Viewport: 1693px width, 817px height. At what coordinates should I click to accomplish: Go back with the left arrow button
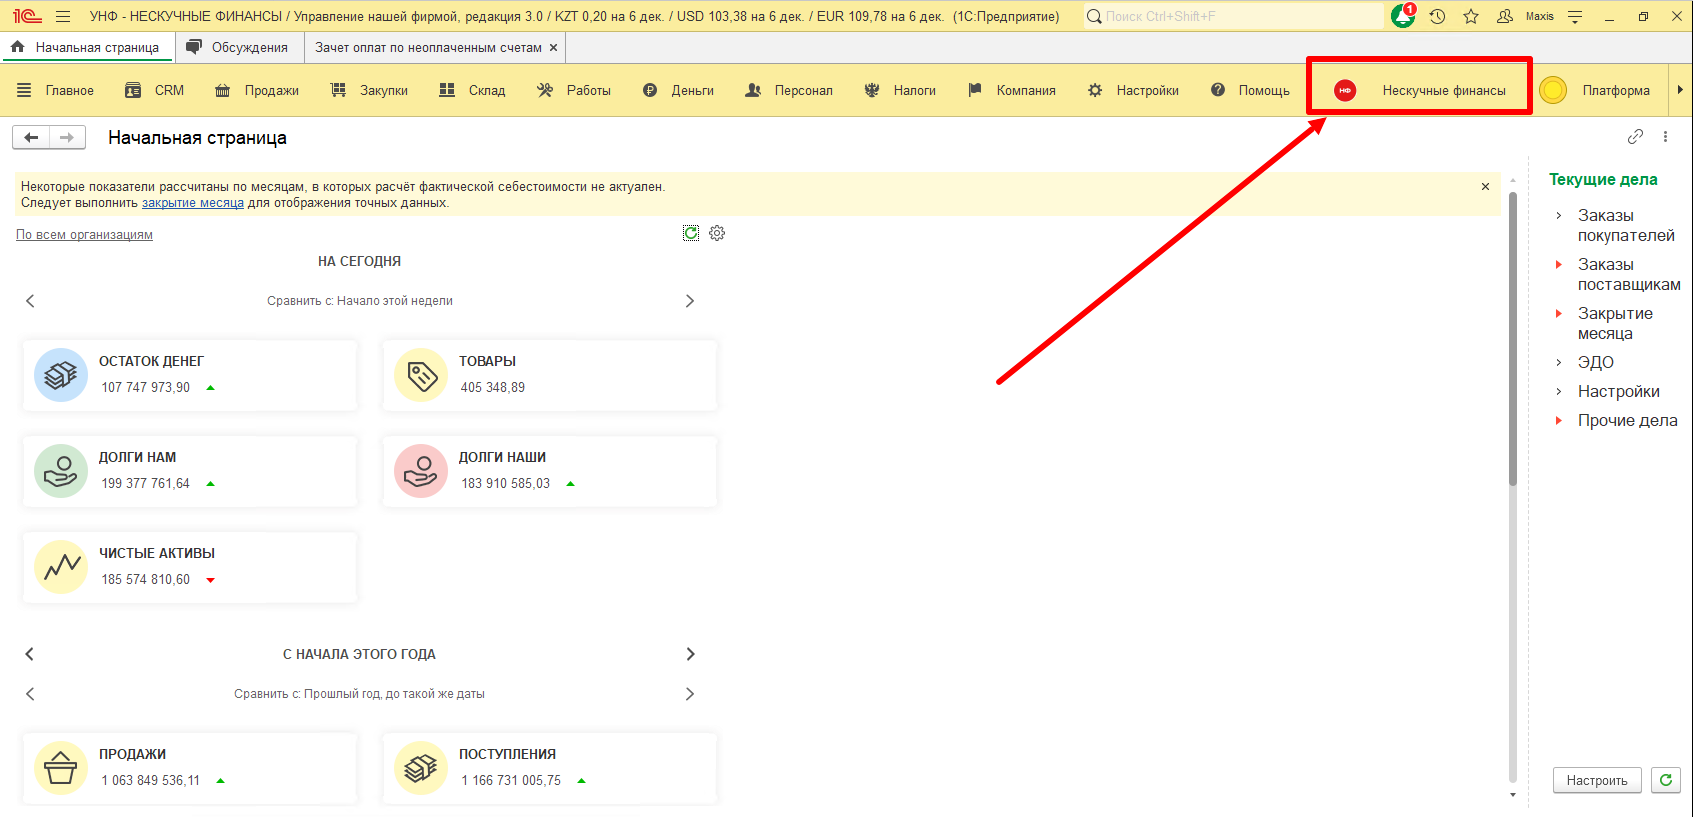pos(31,137)
